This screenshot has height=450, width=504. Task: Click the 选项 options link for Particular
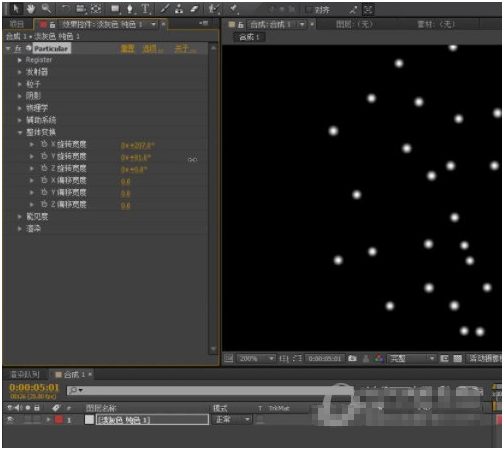(152, 49)
